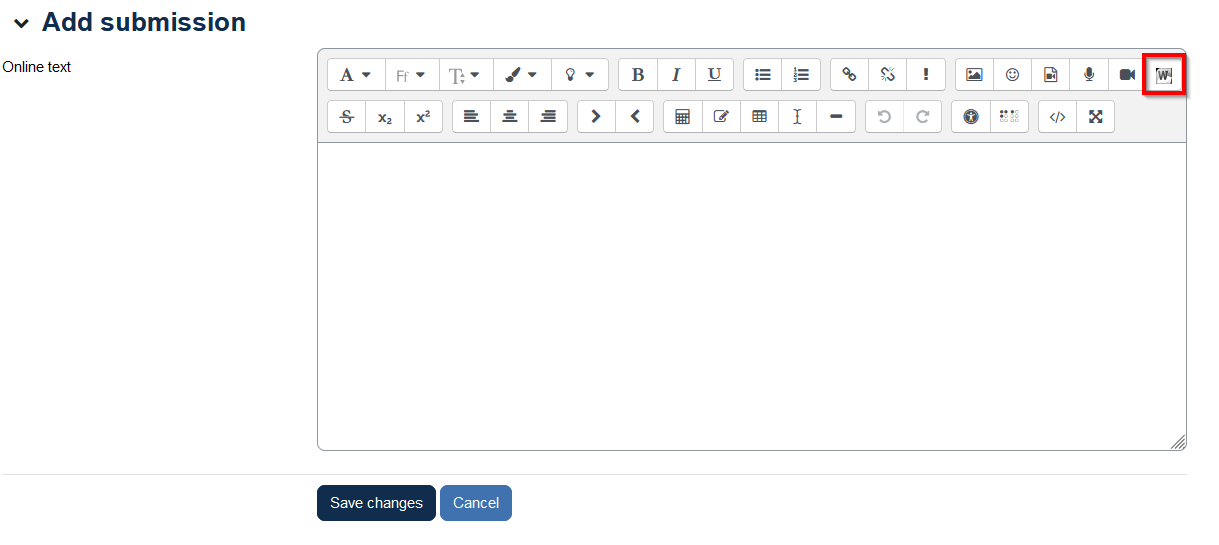The height and width of the screenshot is (545, 1219).
Task: Insert a table
Action: 759,117
